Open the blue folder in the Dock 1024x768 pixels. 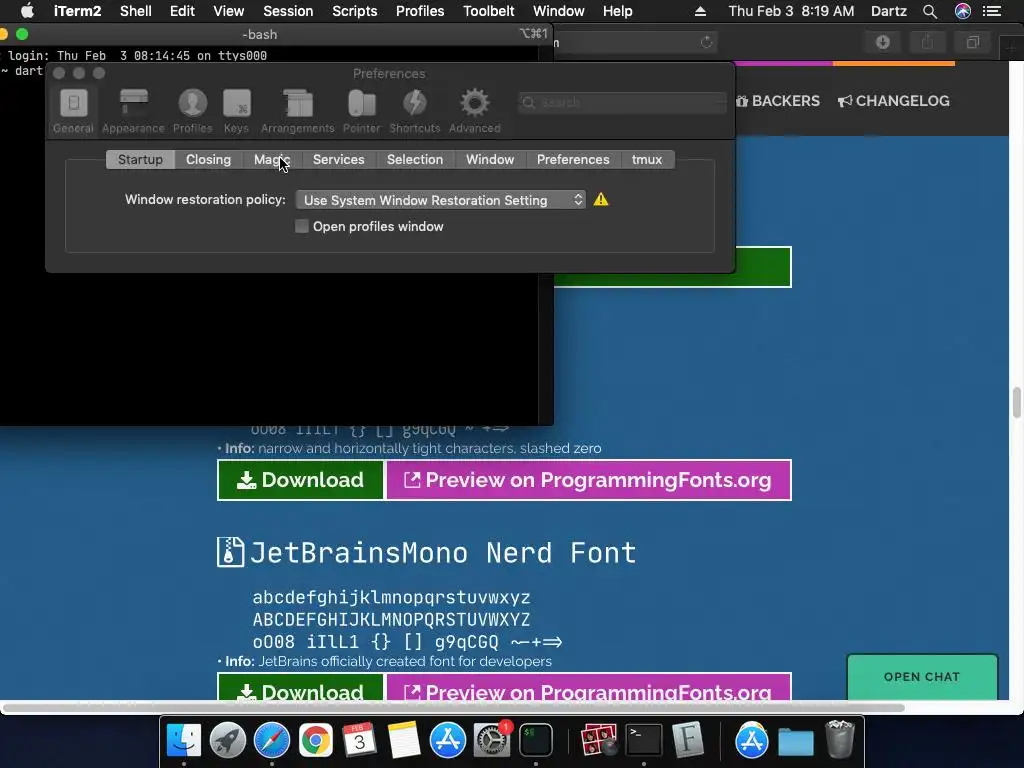point(796,741)
